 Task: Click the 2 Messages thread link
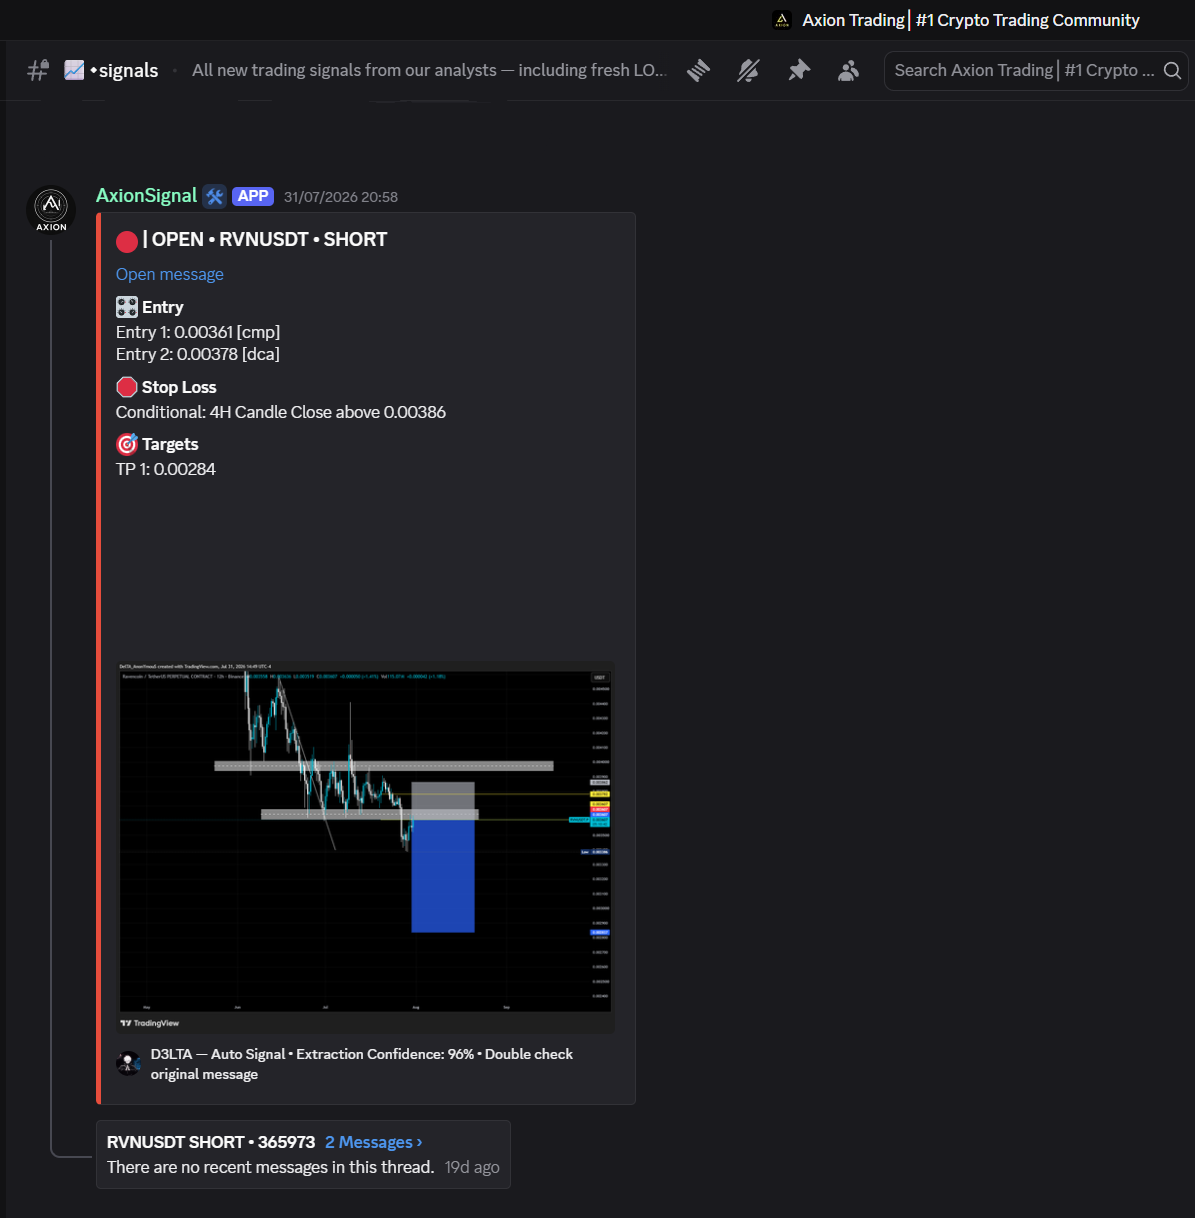click(x=374, y=1142)
